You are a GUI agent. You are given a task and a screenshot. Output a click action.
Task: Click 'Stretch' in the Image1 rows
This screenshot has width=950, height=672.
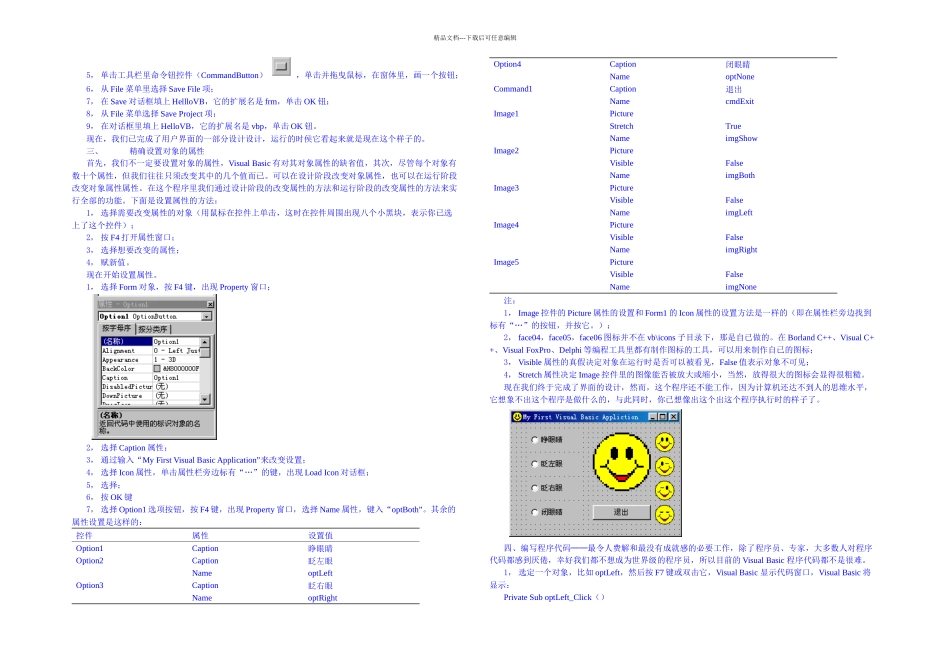click(621, 126)
